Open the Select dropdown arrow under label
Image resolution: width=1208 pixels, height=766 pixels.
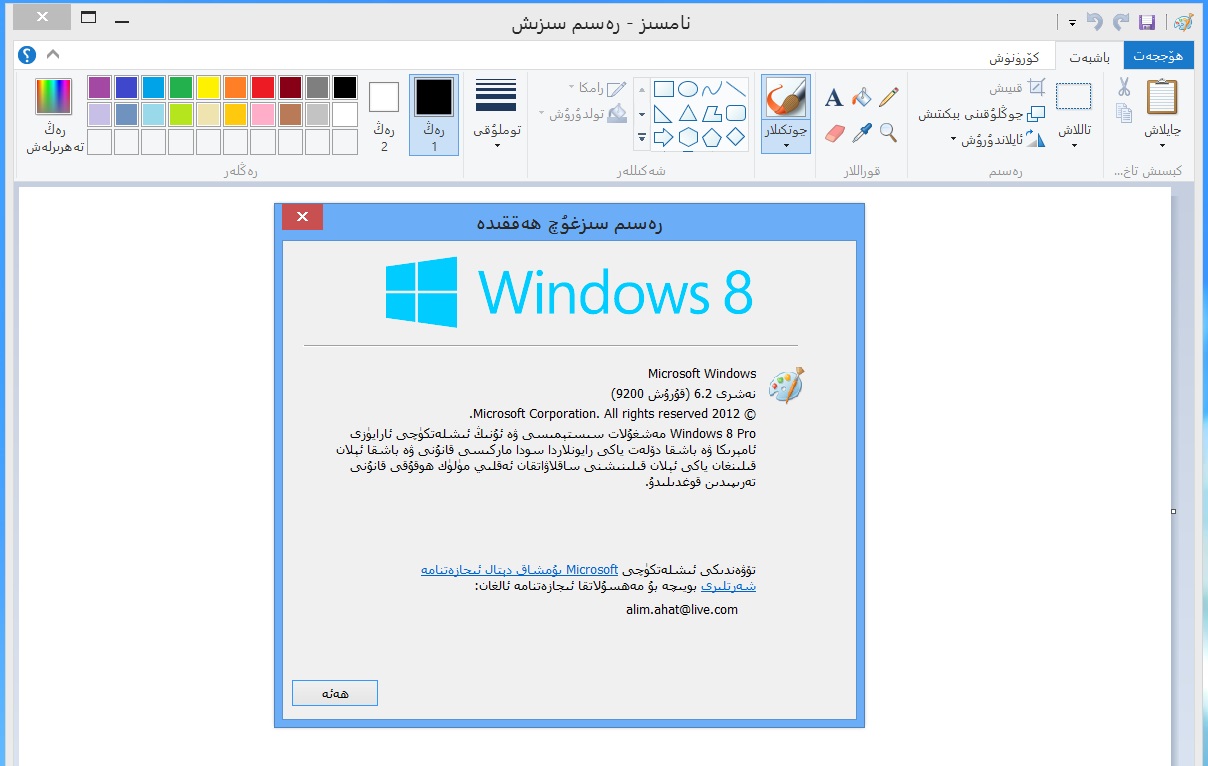1074,146
